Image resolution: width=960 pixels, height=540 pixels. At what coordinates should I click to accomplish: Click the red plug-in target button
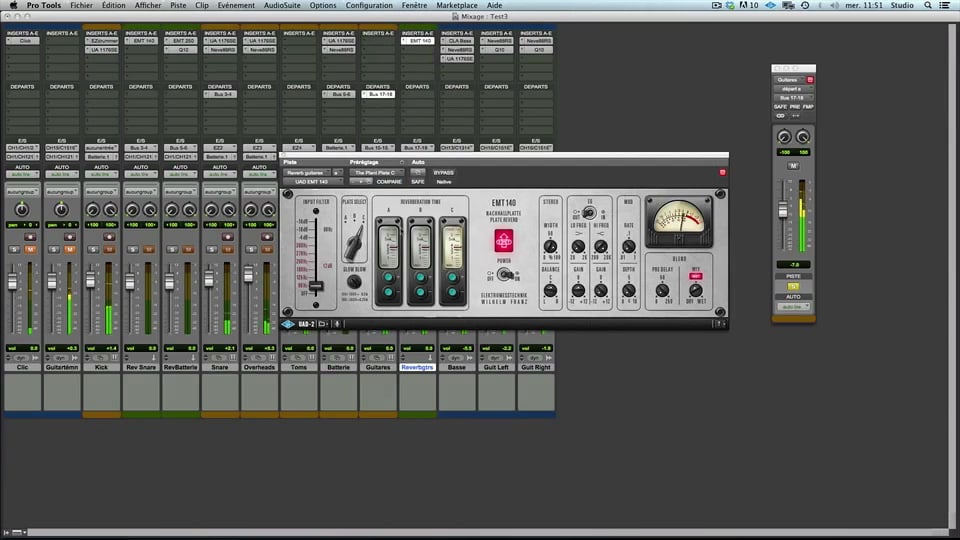click(x=722, y=173)
